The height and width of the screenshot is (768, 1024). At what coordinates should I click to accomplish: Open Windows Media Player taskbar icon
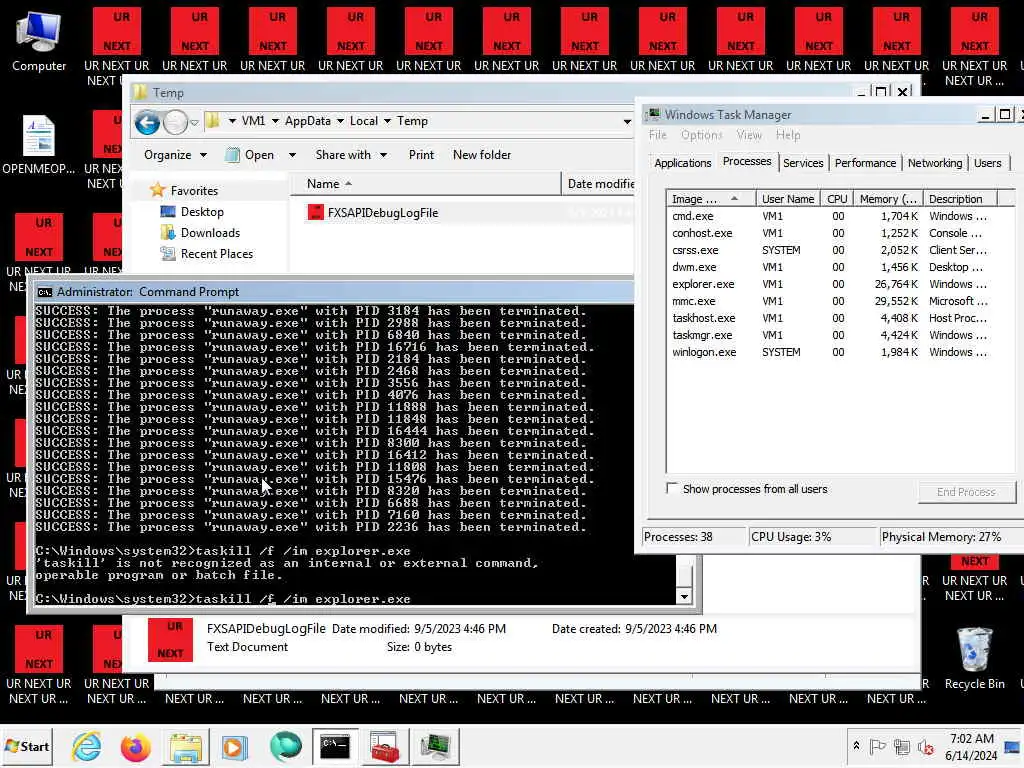coord(235,746)
